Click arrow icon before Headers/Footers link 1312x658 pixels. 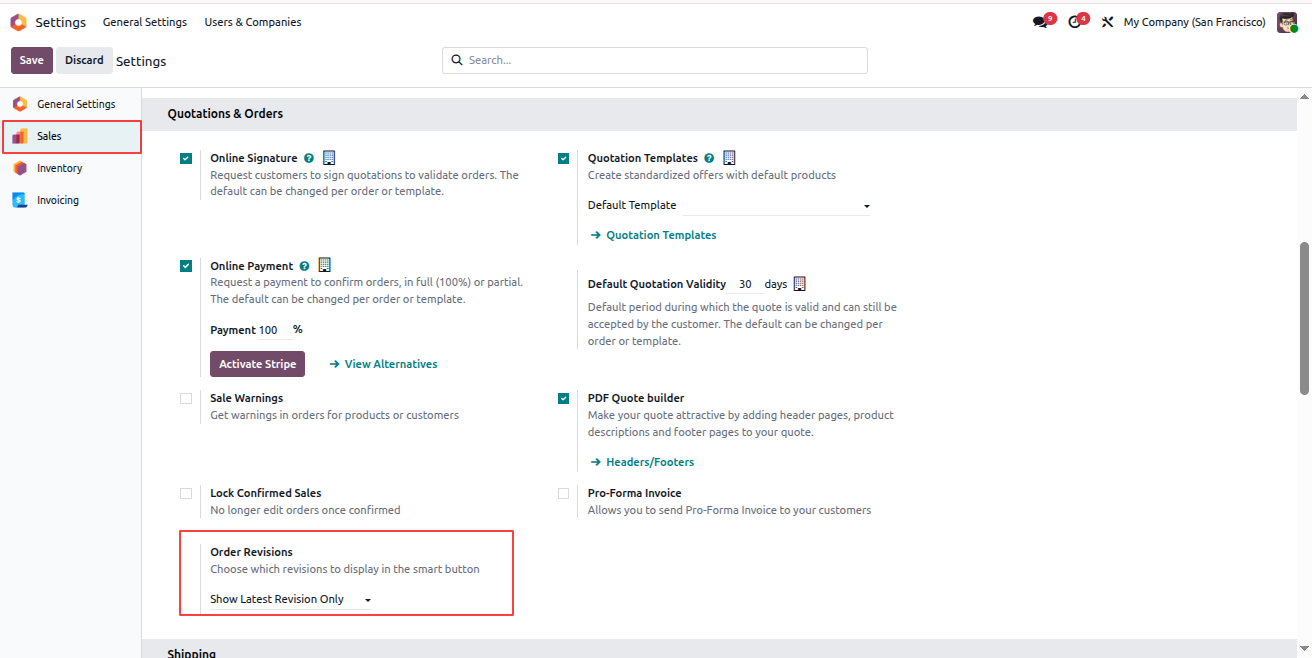coord(596,462)
